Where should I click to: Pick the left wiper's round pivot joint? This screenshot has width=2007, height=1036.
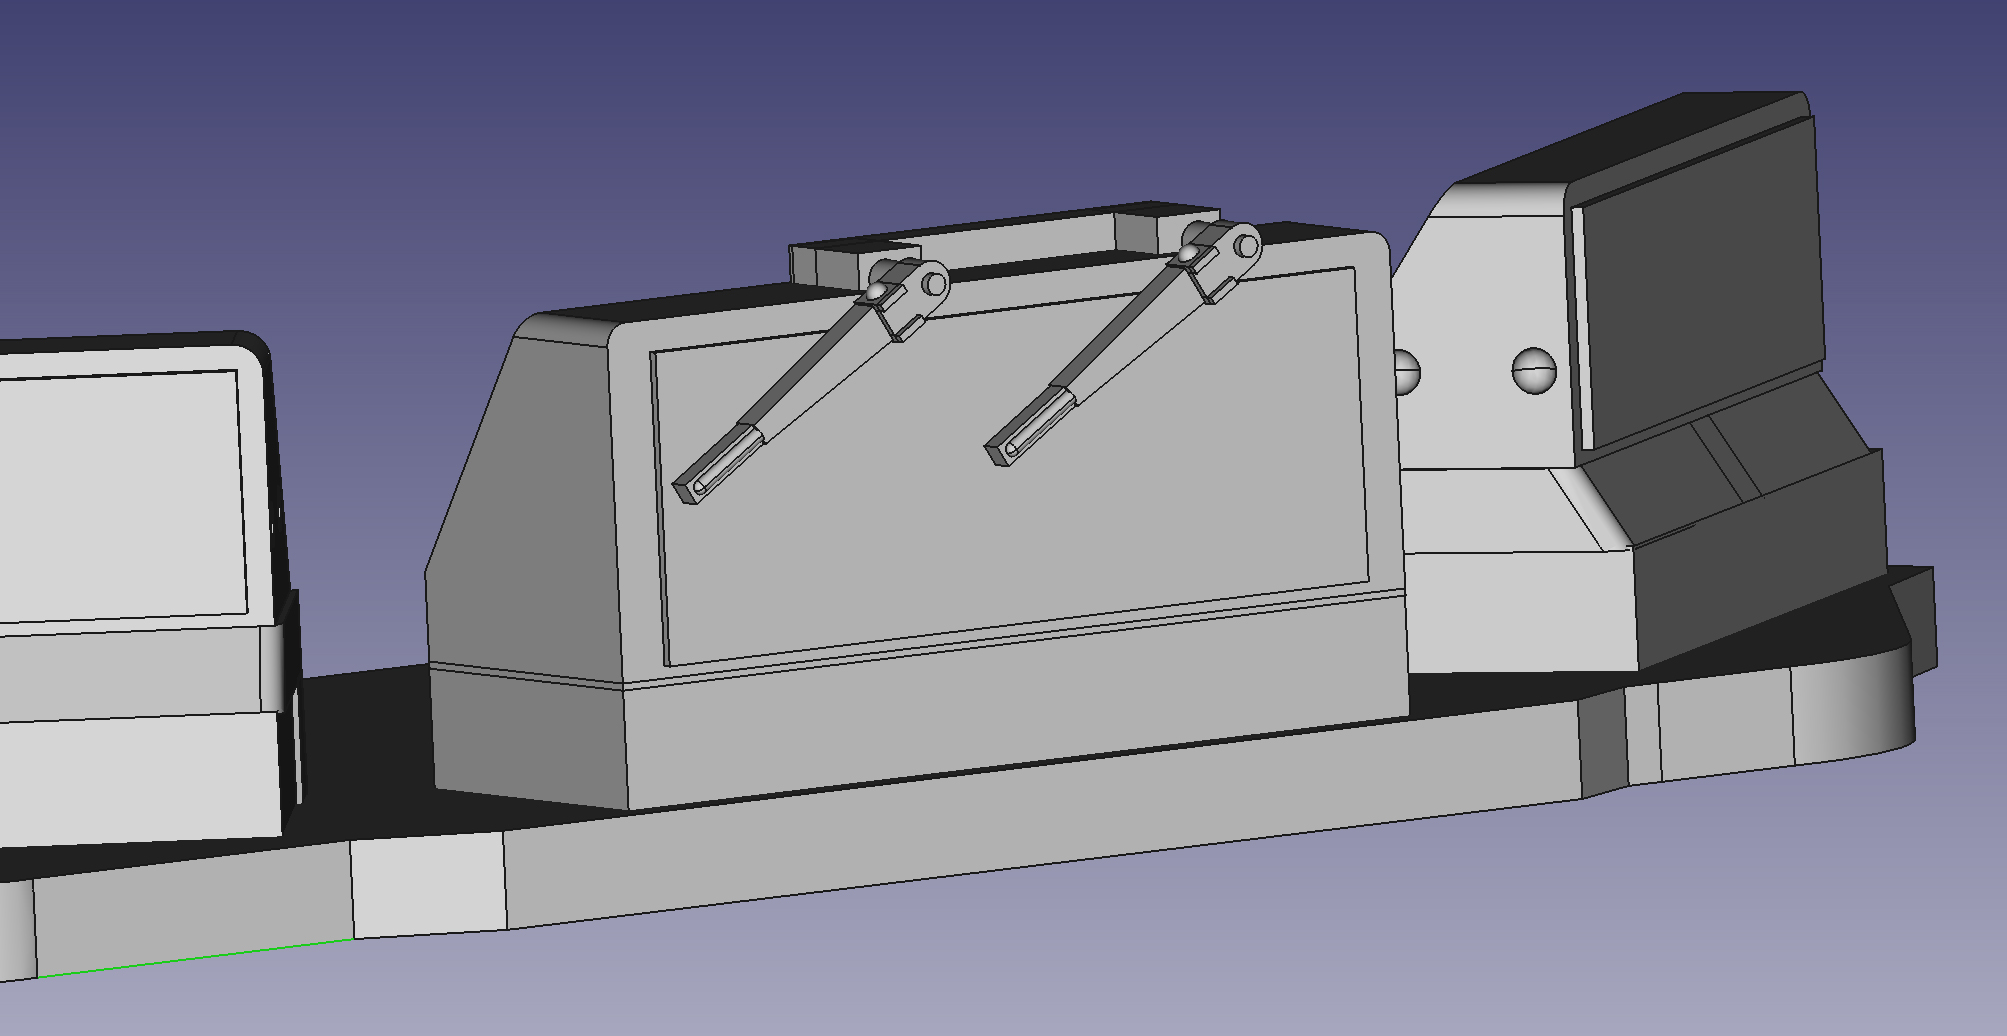click(x=935, y=284)
